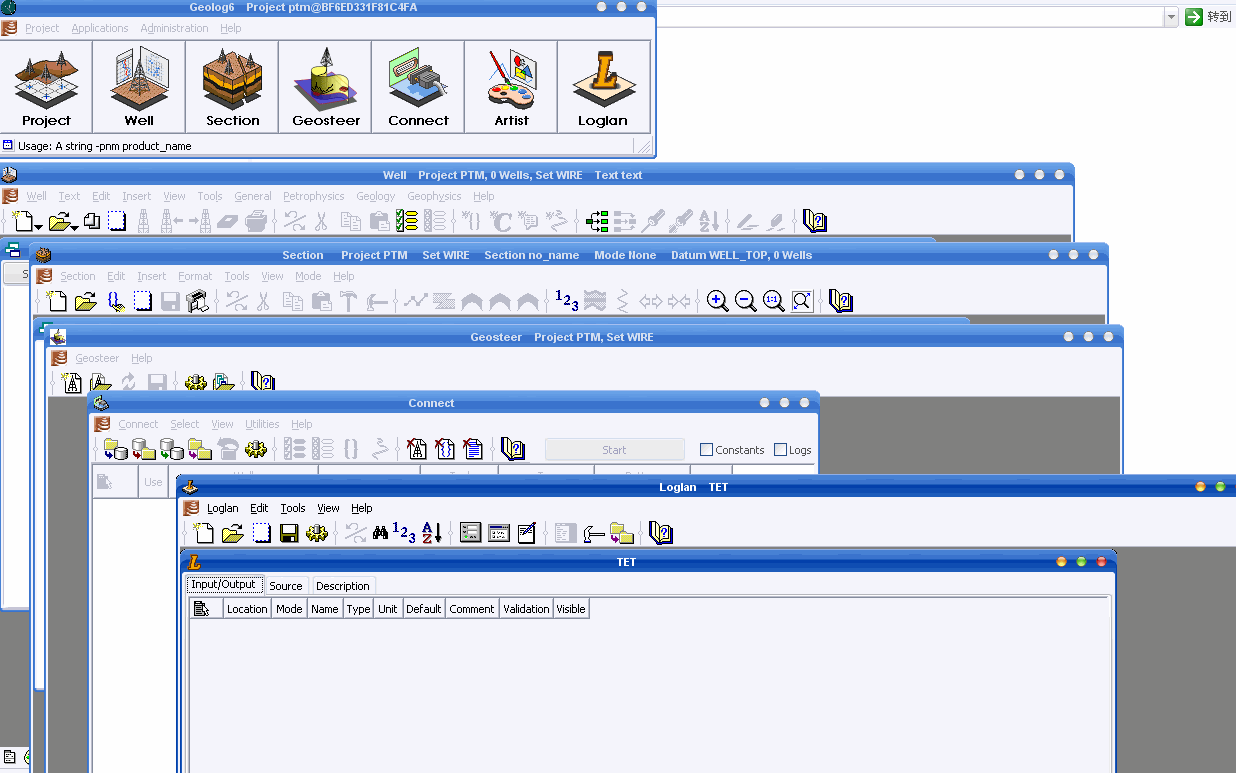Open the Loglan module icon in launcher
Image resolution: width=1236 pixels, height=773 pixels.
pos(603,87)
